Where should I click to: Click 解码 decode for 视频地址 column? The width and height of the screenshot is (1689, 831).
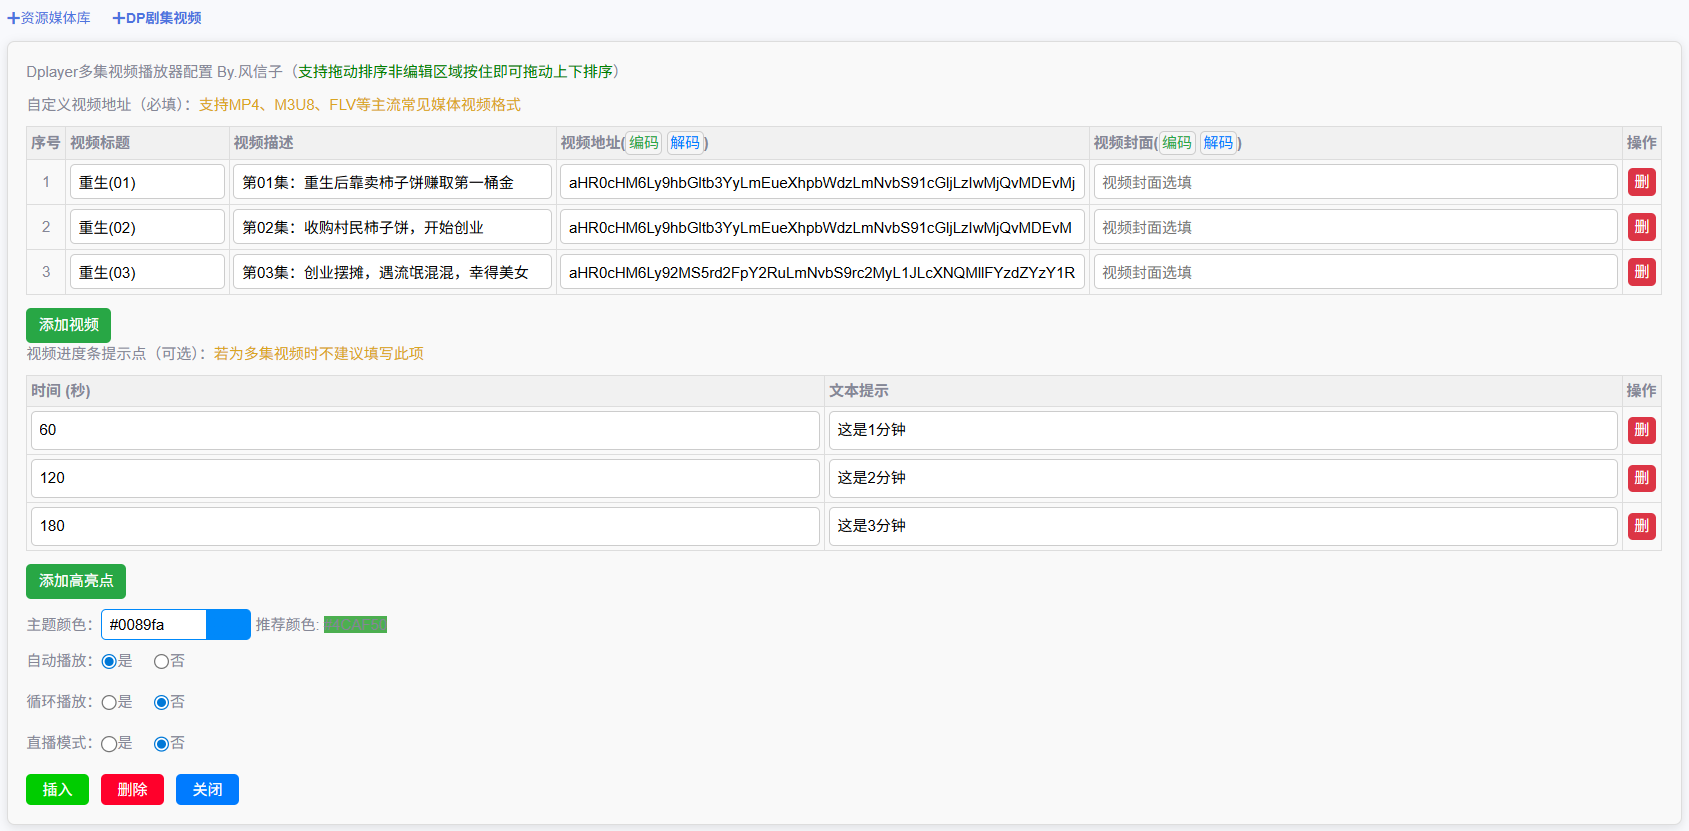pos(685,143)
